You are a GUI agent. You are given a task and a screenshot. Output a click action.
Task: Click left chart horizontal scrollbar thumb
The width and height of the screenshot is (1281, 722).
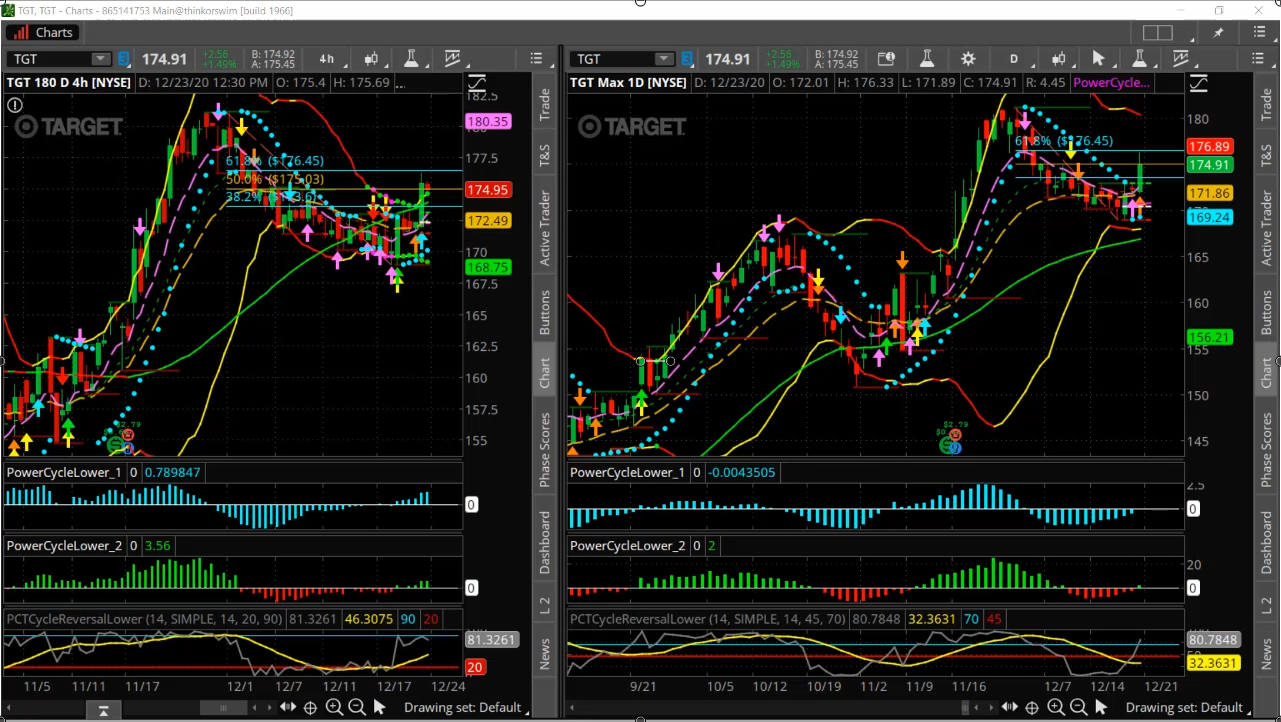pos(225,707)
